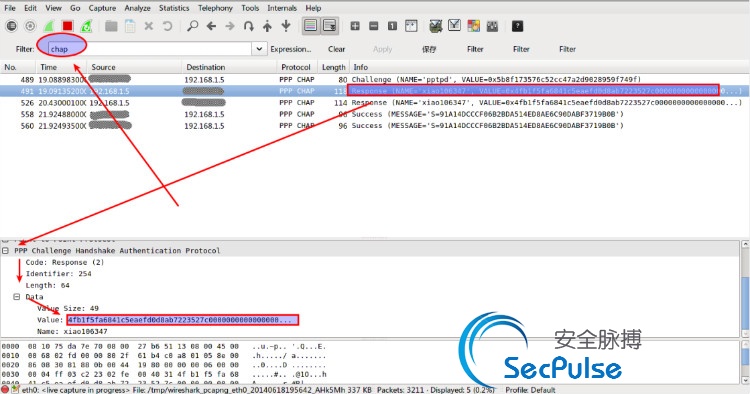
Task: Open the File menu
Action: point(10,8)
